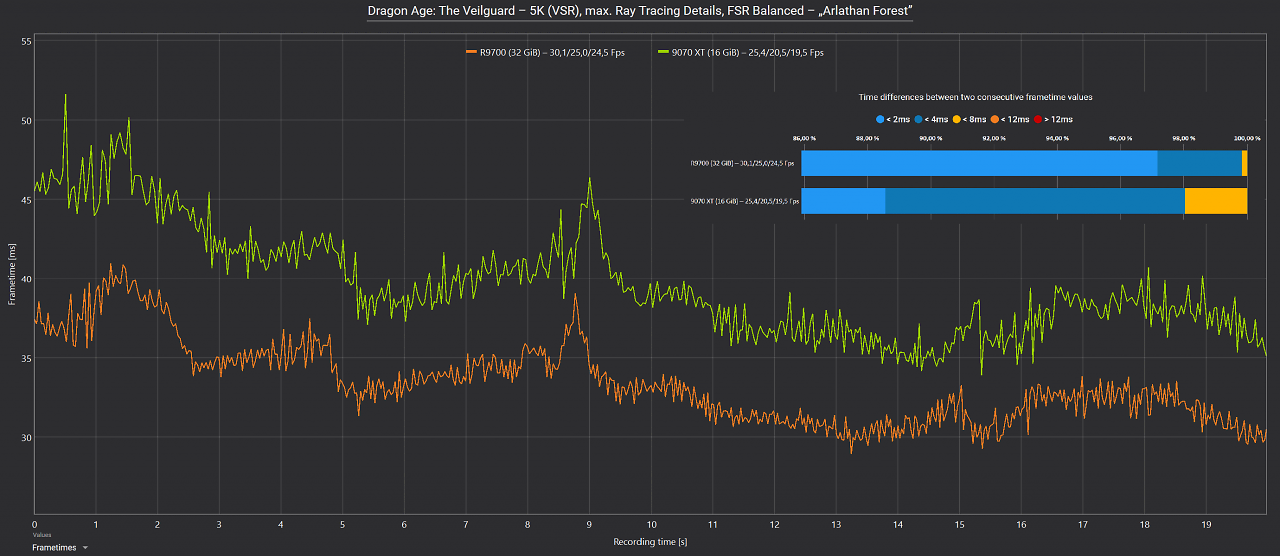Open the Frametimes values dropdown
This screenshot has width=1280, height=556.
(60, 548)
